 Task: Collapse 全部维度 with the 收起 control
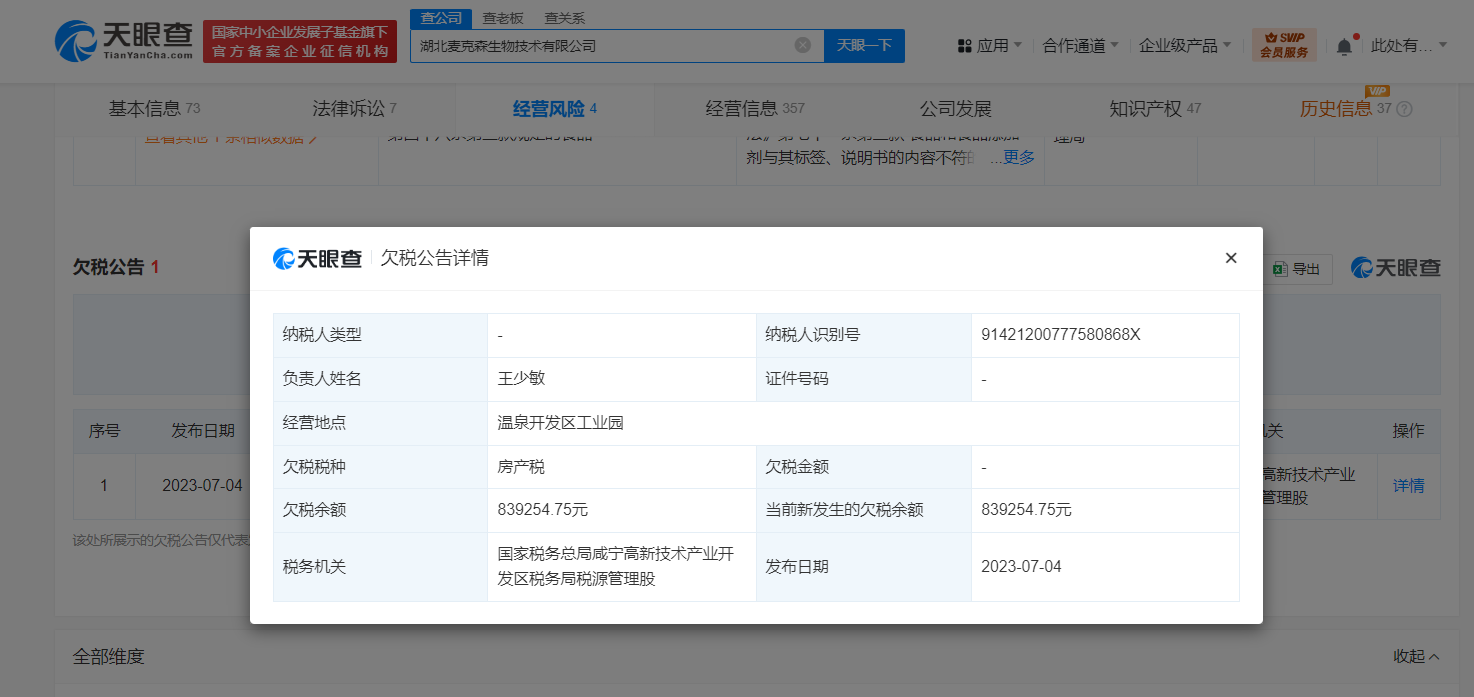[x=1417, y=656]
